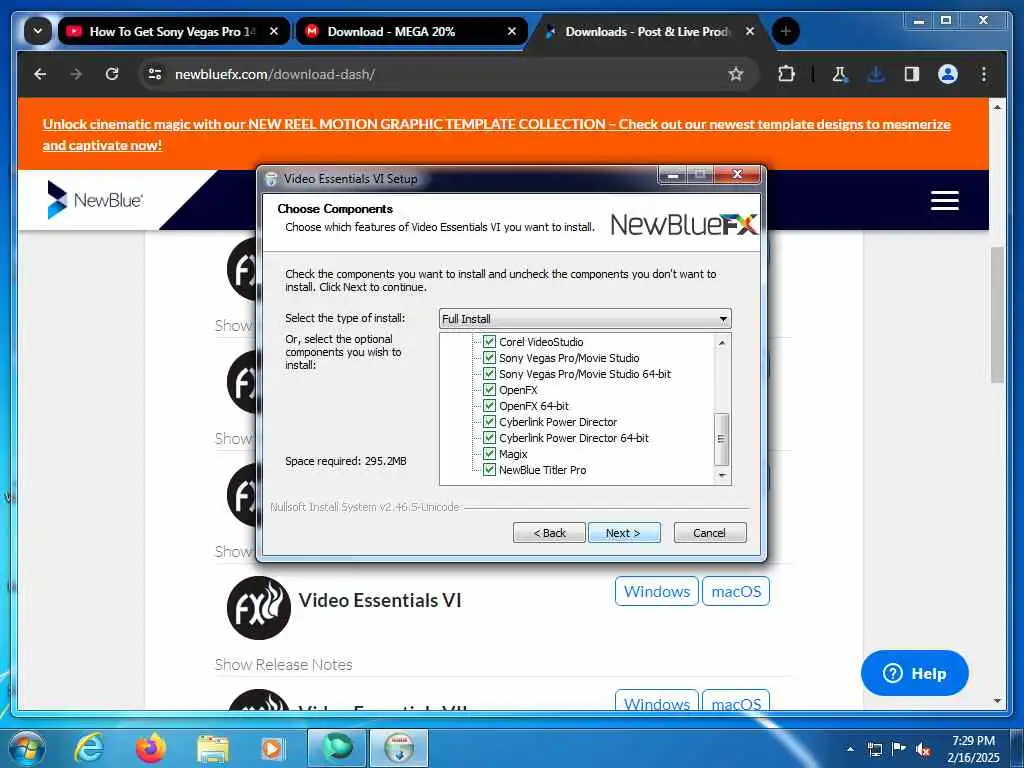
Task: Toggle the NewBlue Titler Pro checkbox
Action: (489, 470)
